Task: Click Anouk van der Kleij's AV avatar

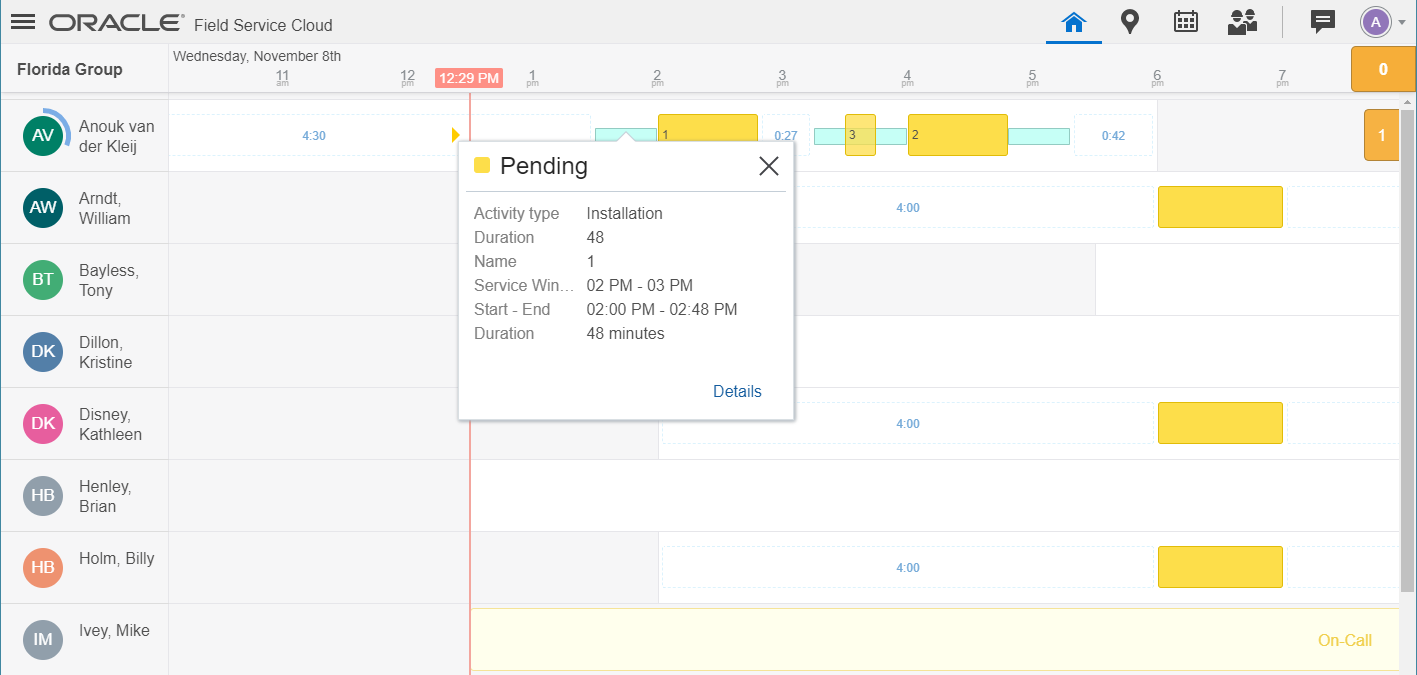Action: 43,136
